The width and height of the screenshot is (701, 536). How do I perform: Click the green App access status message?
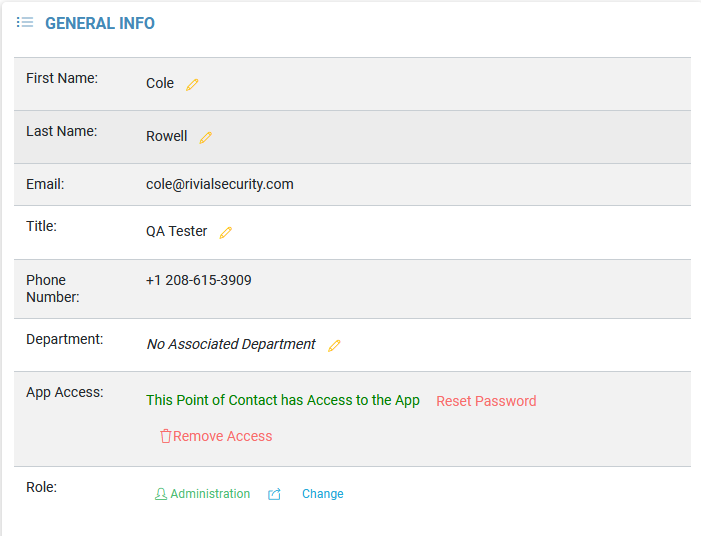click(283, 400)
